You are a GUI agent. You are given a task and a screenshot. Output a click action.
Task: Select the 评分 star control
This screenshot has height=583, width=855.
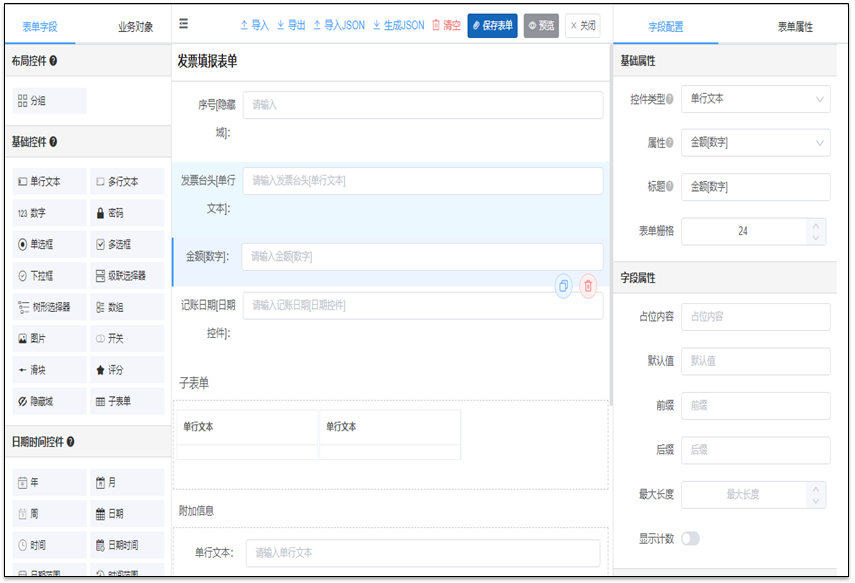[x=127, y=370]
